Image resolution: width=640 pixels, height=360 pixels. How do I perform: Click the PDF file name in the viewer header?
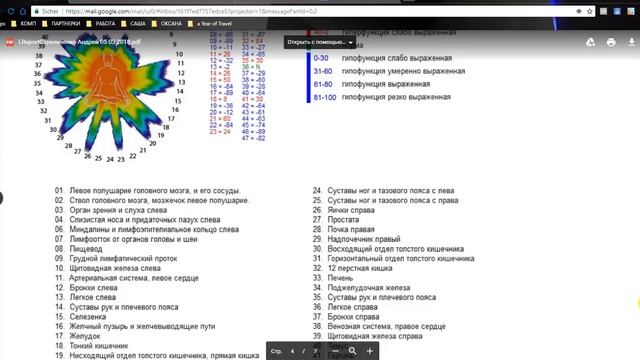tap(79, 42)
